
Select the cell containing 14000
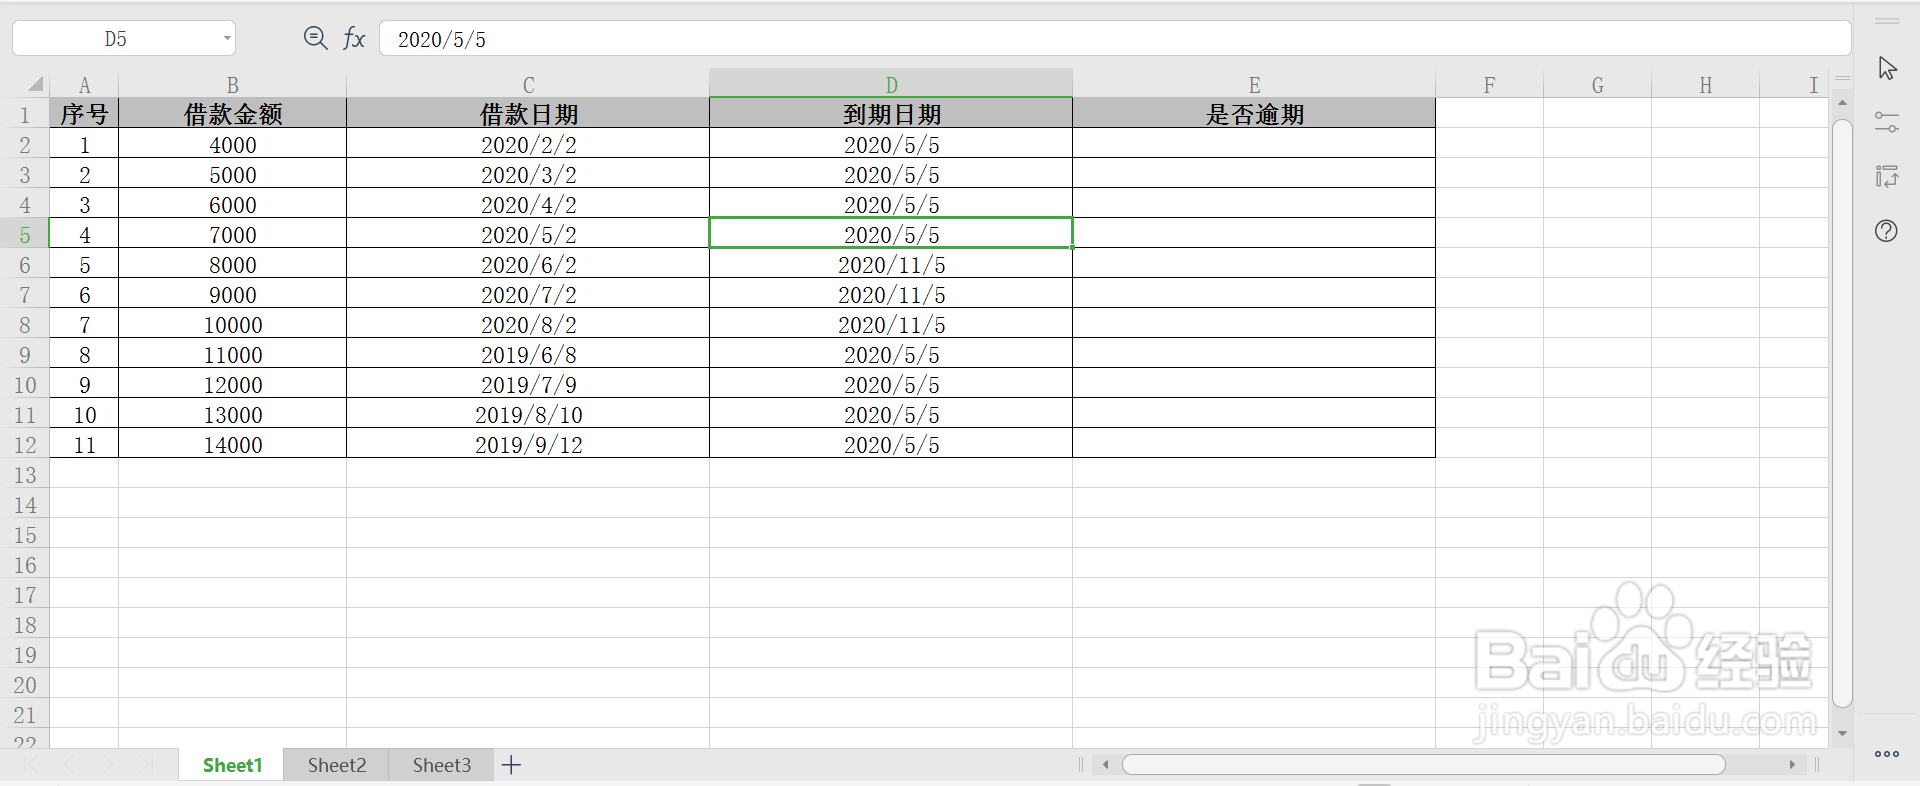tap(232, 443)
